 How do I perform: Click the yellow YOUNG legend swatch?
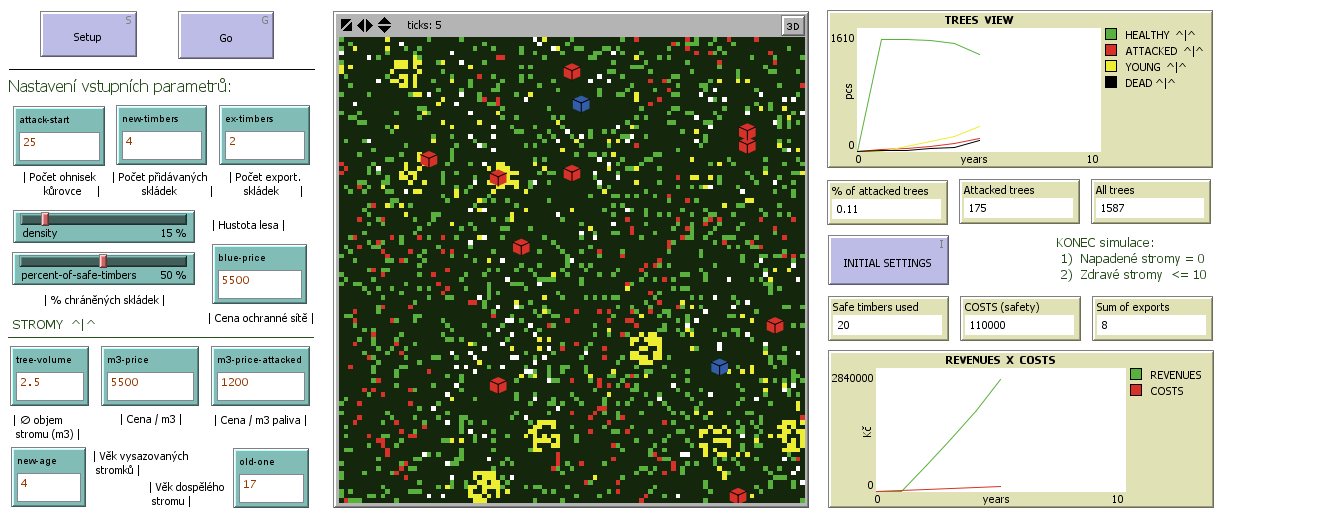coord(1110,67)
